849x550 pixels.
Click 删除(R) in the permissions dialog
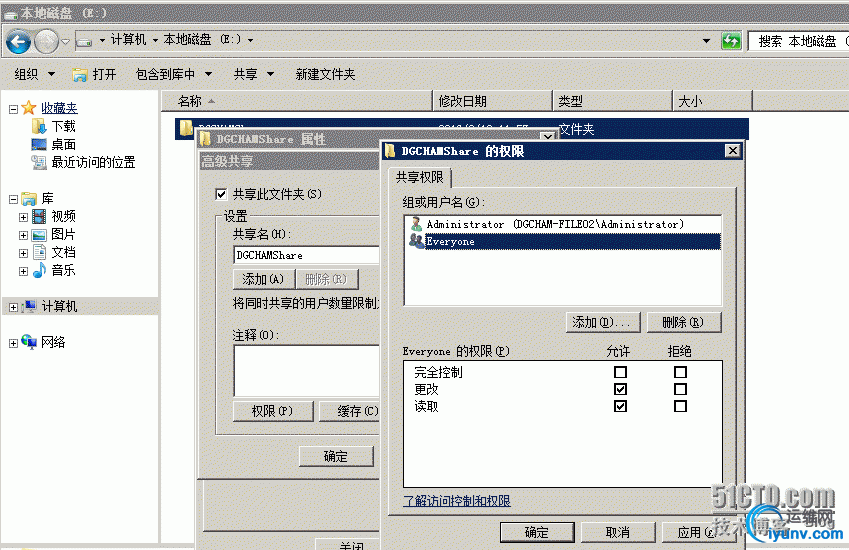(683, 323)
